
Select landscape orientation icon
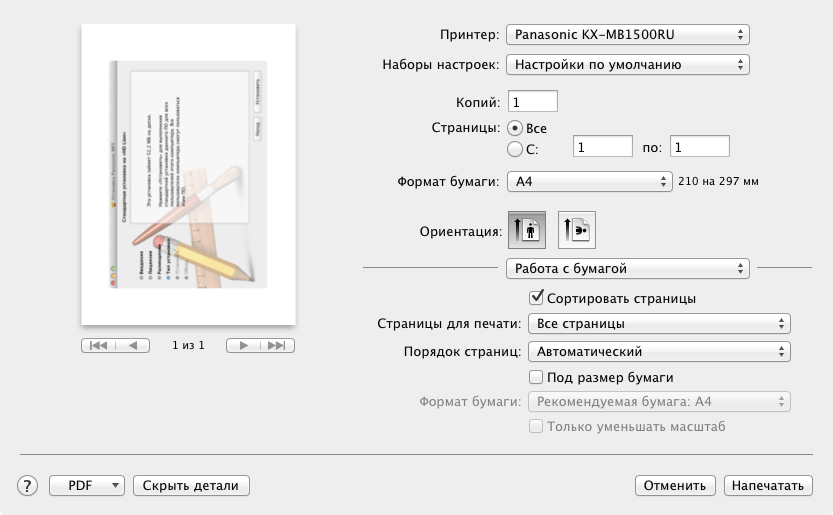(577, 230)
